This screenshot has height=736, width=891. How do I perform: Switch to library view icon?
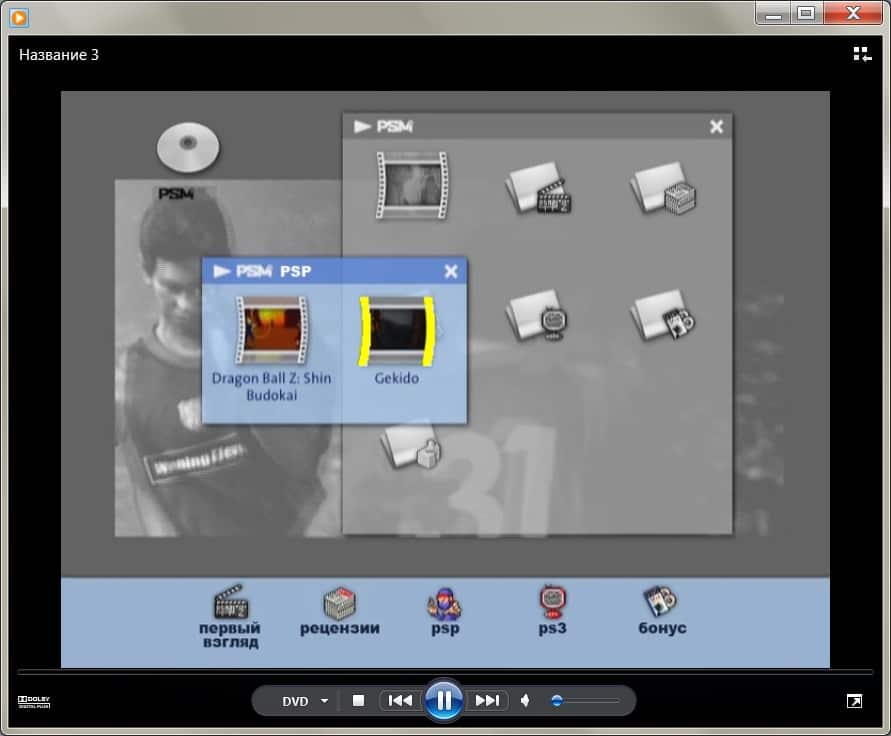point(862,54)
